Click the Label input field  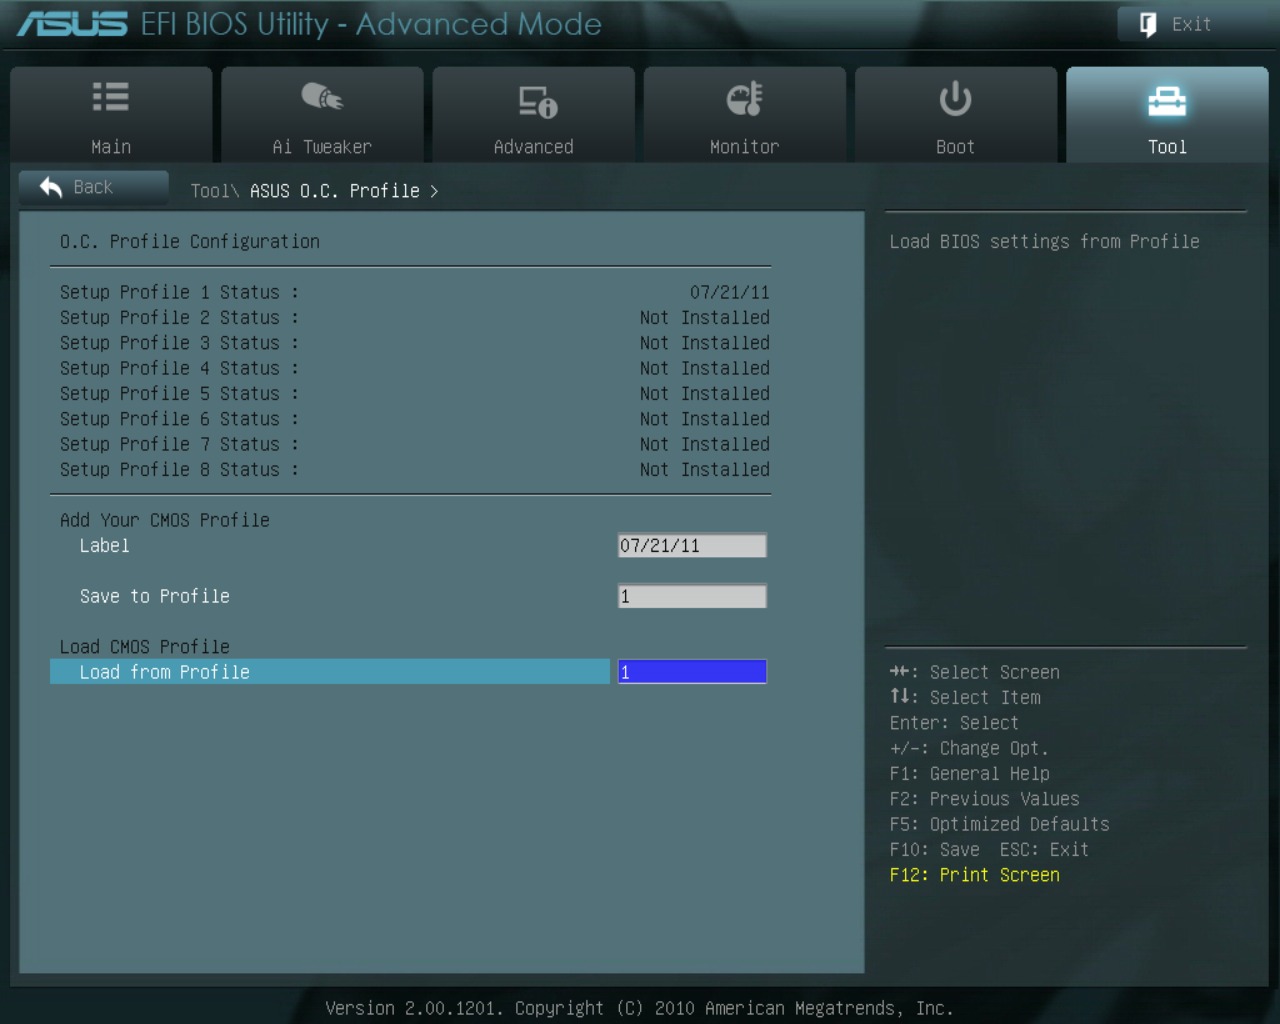coord(692,546)
